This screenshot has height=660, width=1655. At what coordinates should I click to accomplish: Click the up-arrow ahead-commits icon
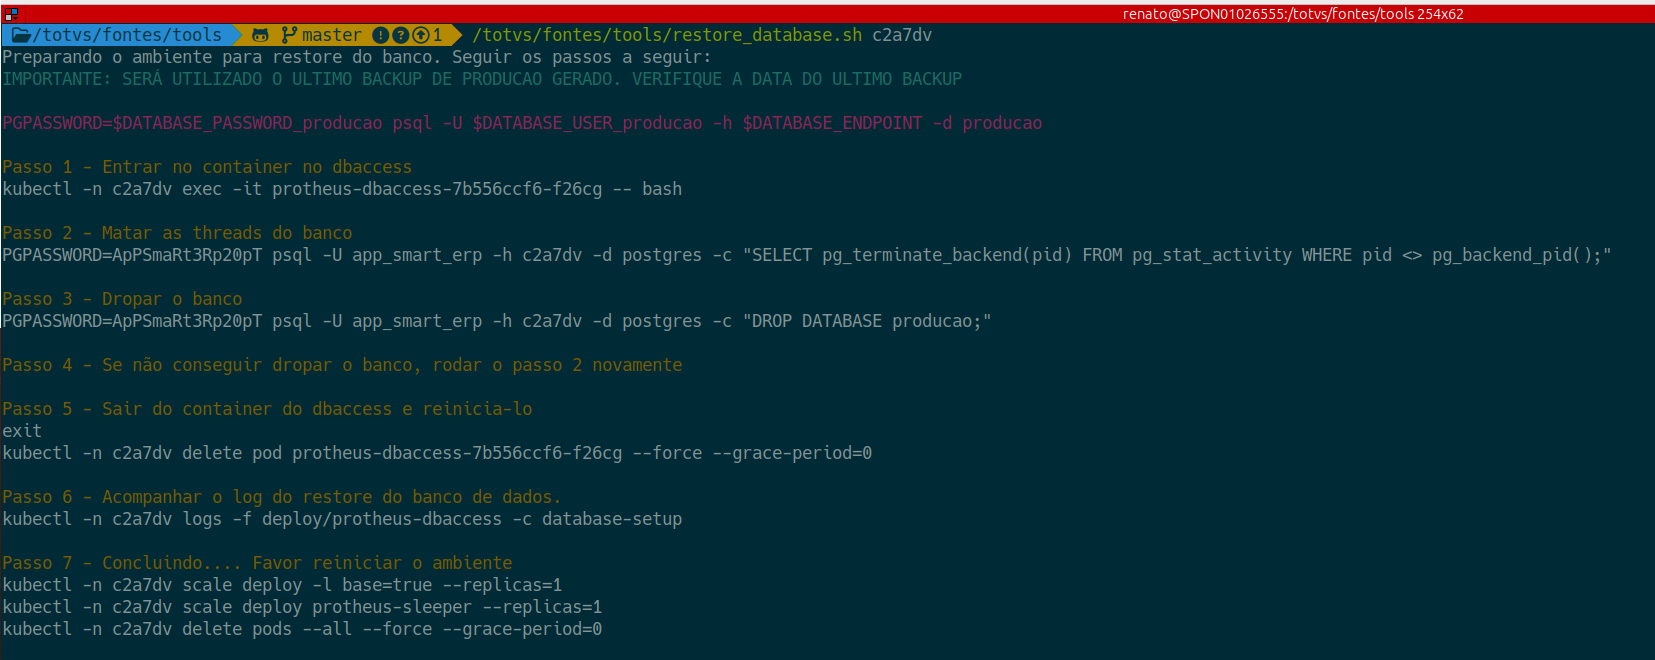click(420, 35)
